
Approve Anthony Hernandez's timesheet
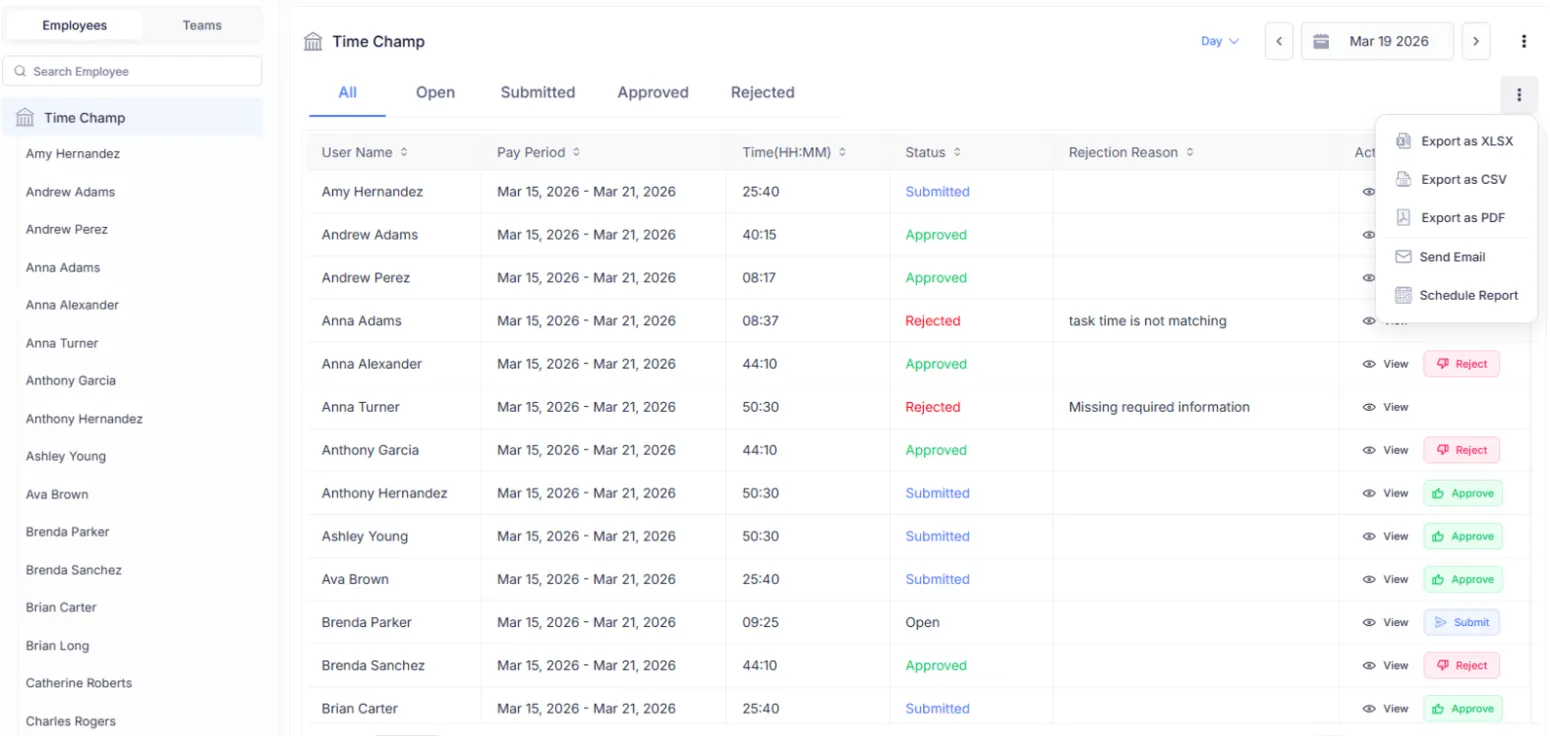coord(1463,493)
